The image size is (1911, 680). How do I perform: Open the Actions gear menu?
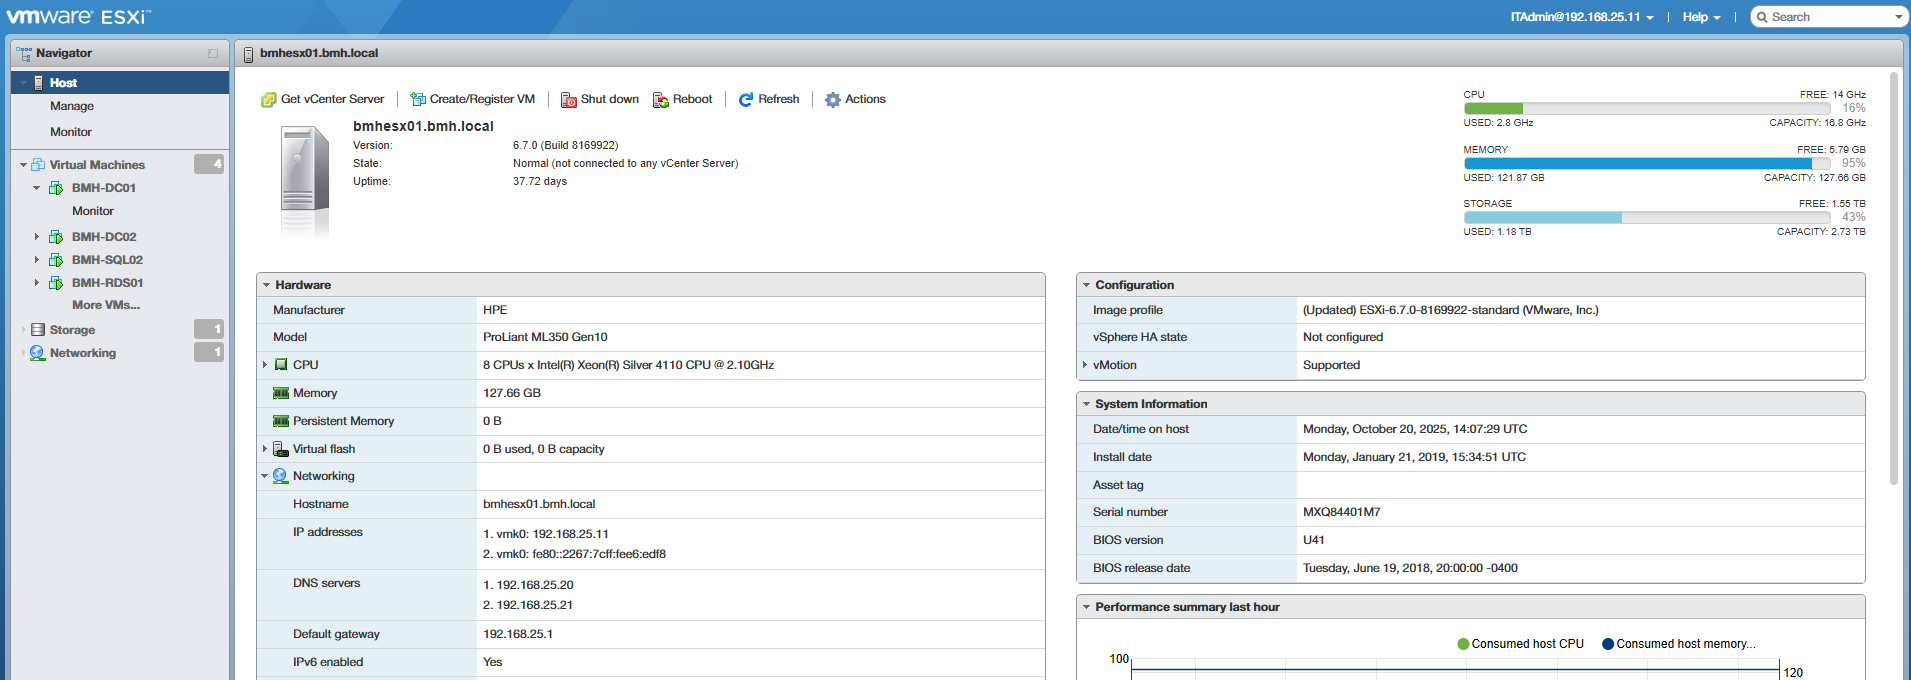coord(833,100)
